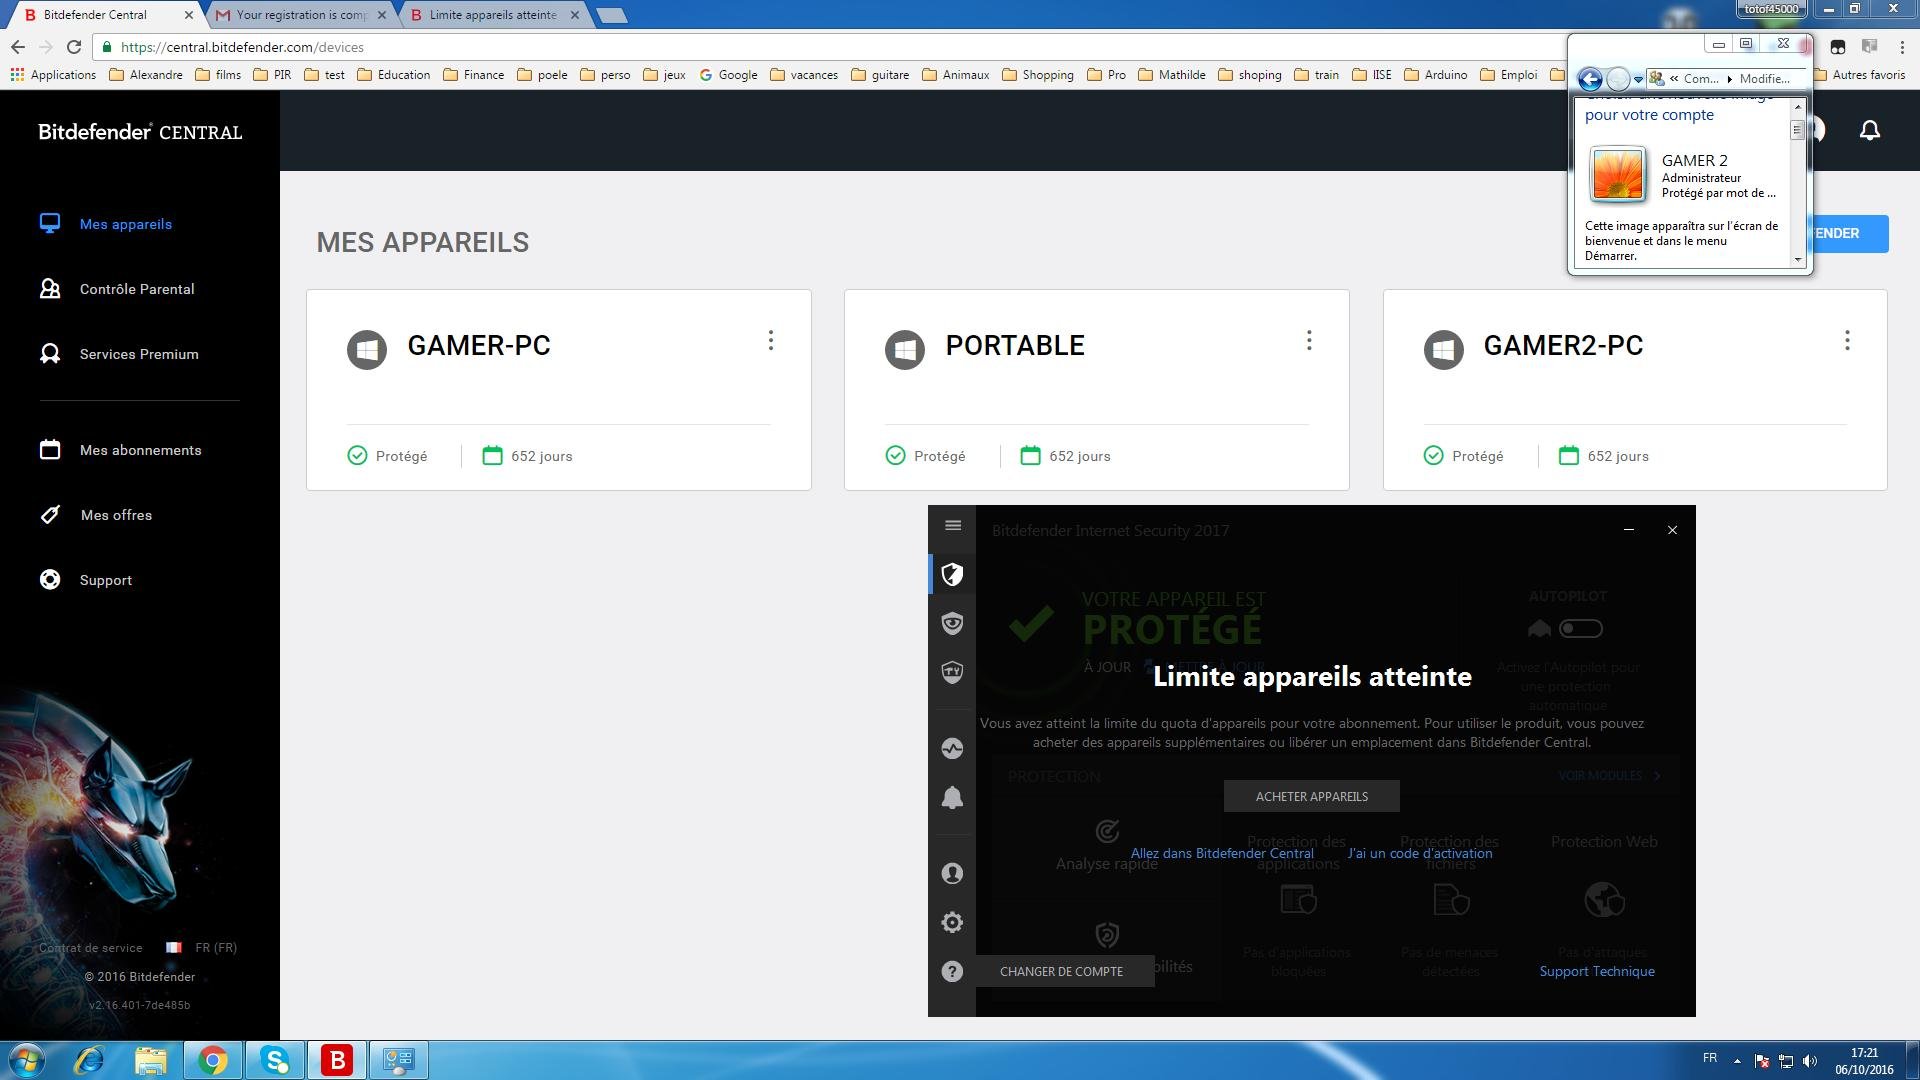1920x1080 pixels.
Task: Open the Shopping bookmarks folder
Action: click(1037, 75)
